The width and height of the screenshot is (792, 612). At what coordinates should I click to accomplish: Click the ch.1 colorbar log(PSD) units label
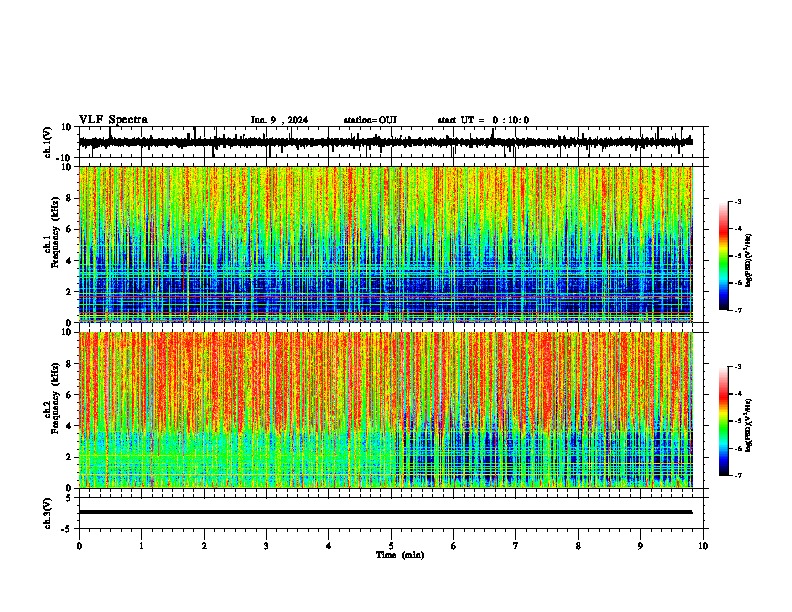(749, 260)
